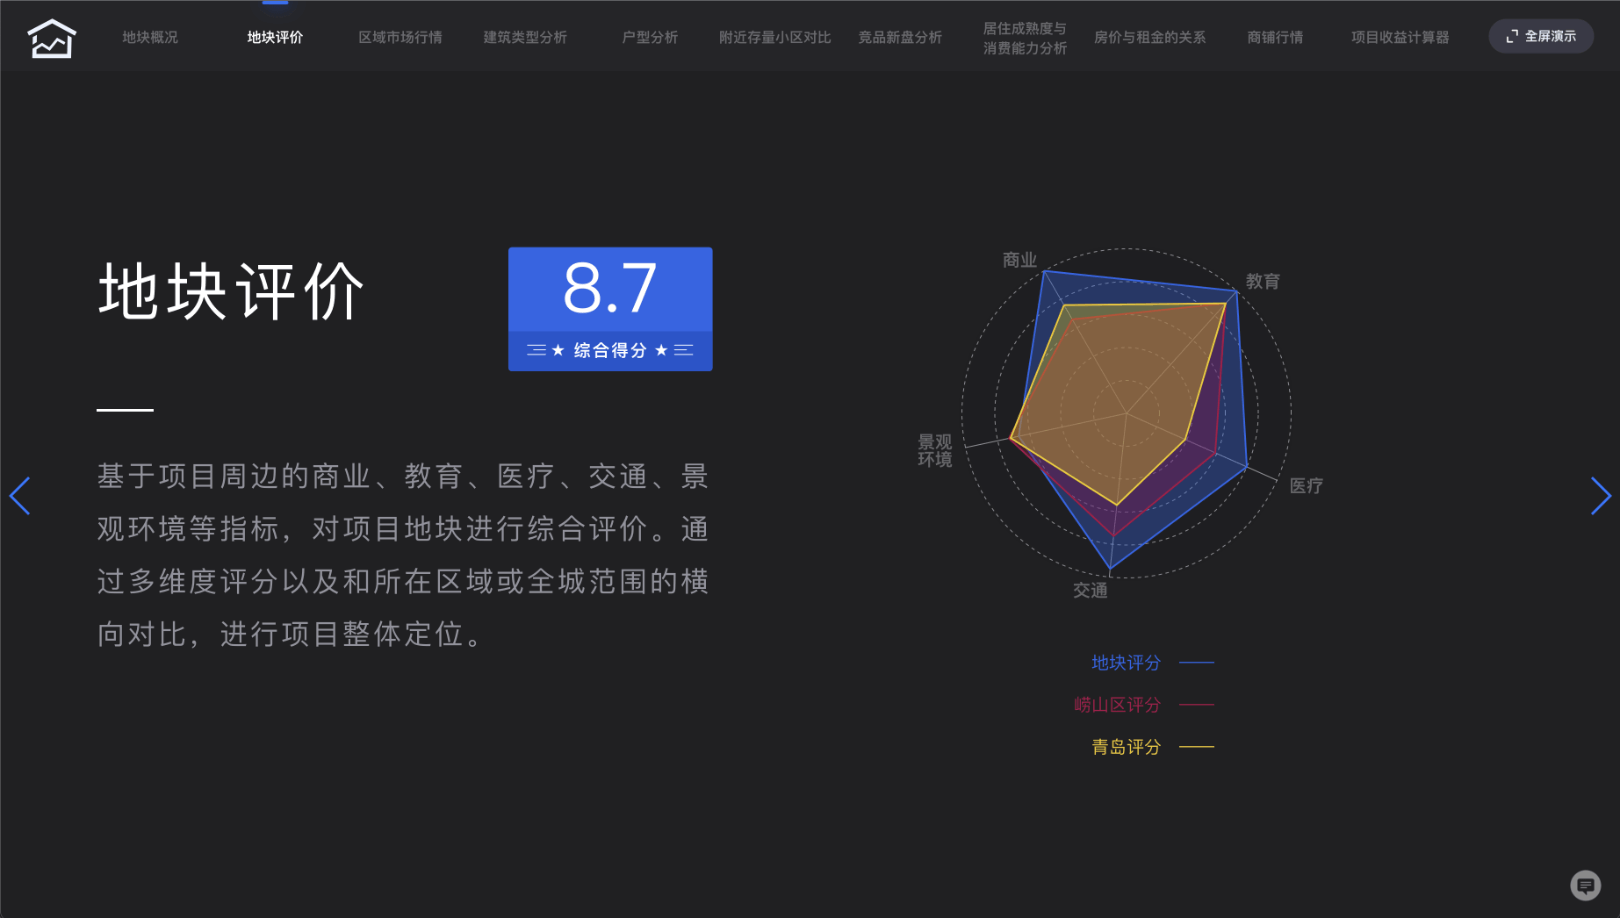Click the 全屏演示 fullscreen button
The width and height of the screenshot is (1620, 918).
point(1541,36)
